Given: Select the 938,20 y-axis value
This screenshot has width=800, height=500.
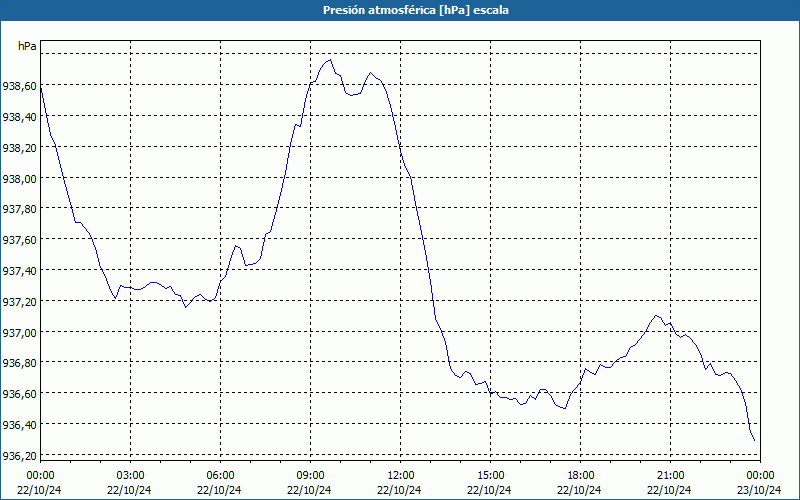Looking at the screenshot, I should [19, 148].
